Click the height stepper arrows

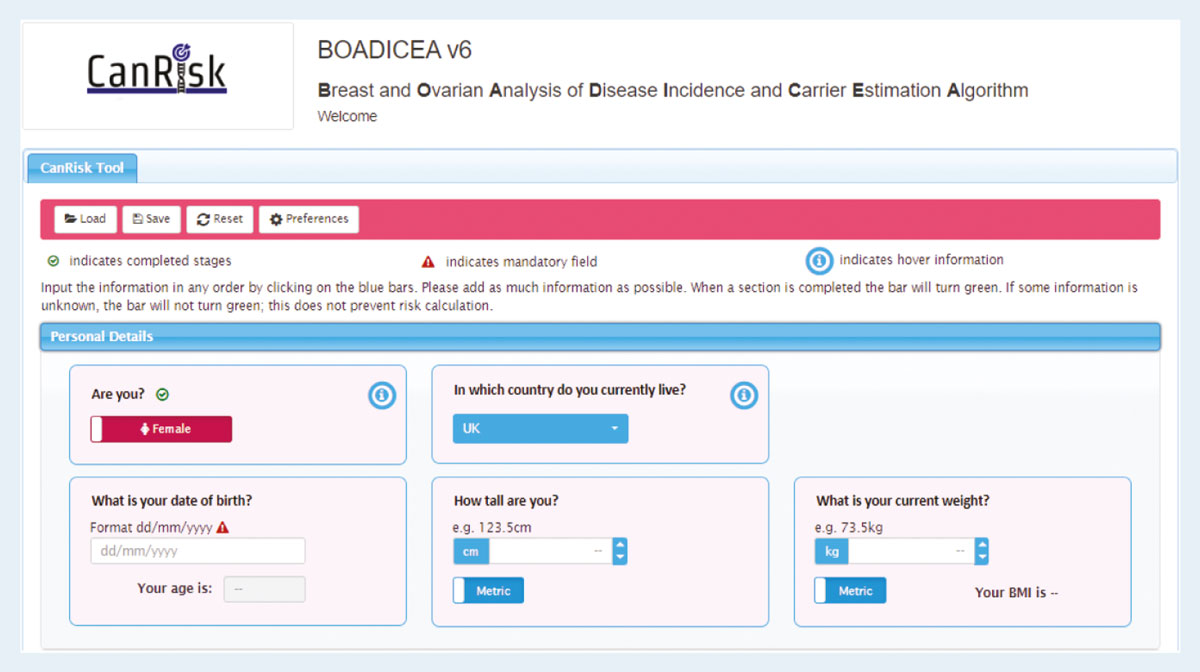coord(619,551)
